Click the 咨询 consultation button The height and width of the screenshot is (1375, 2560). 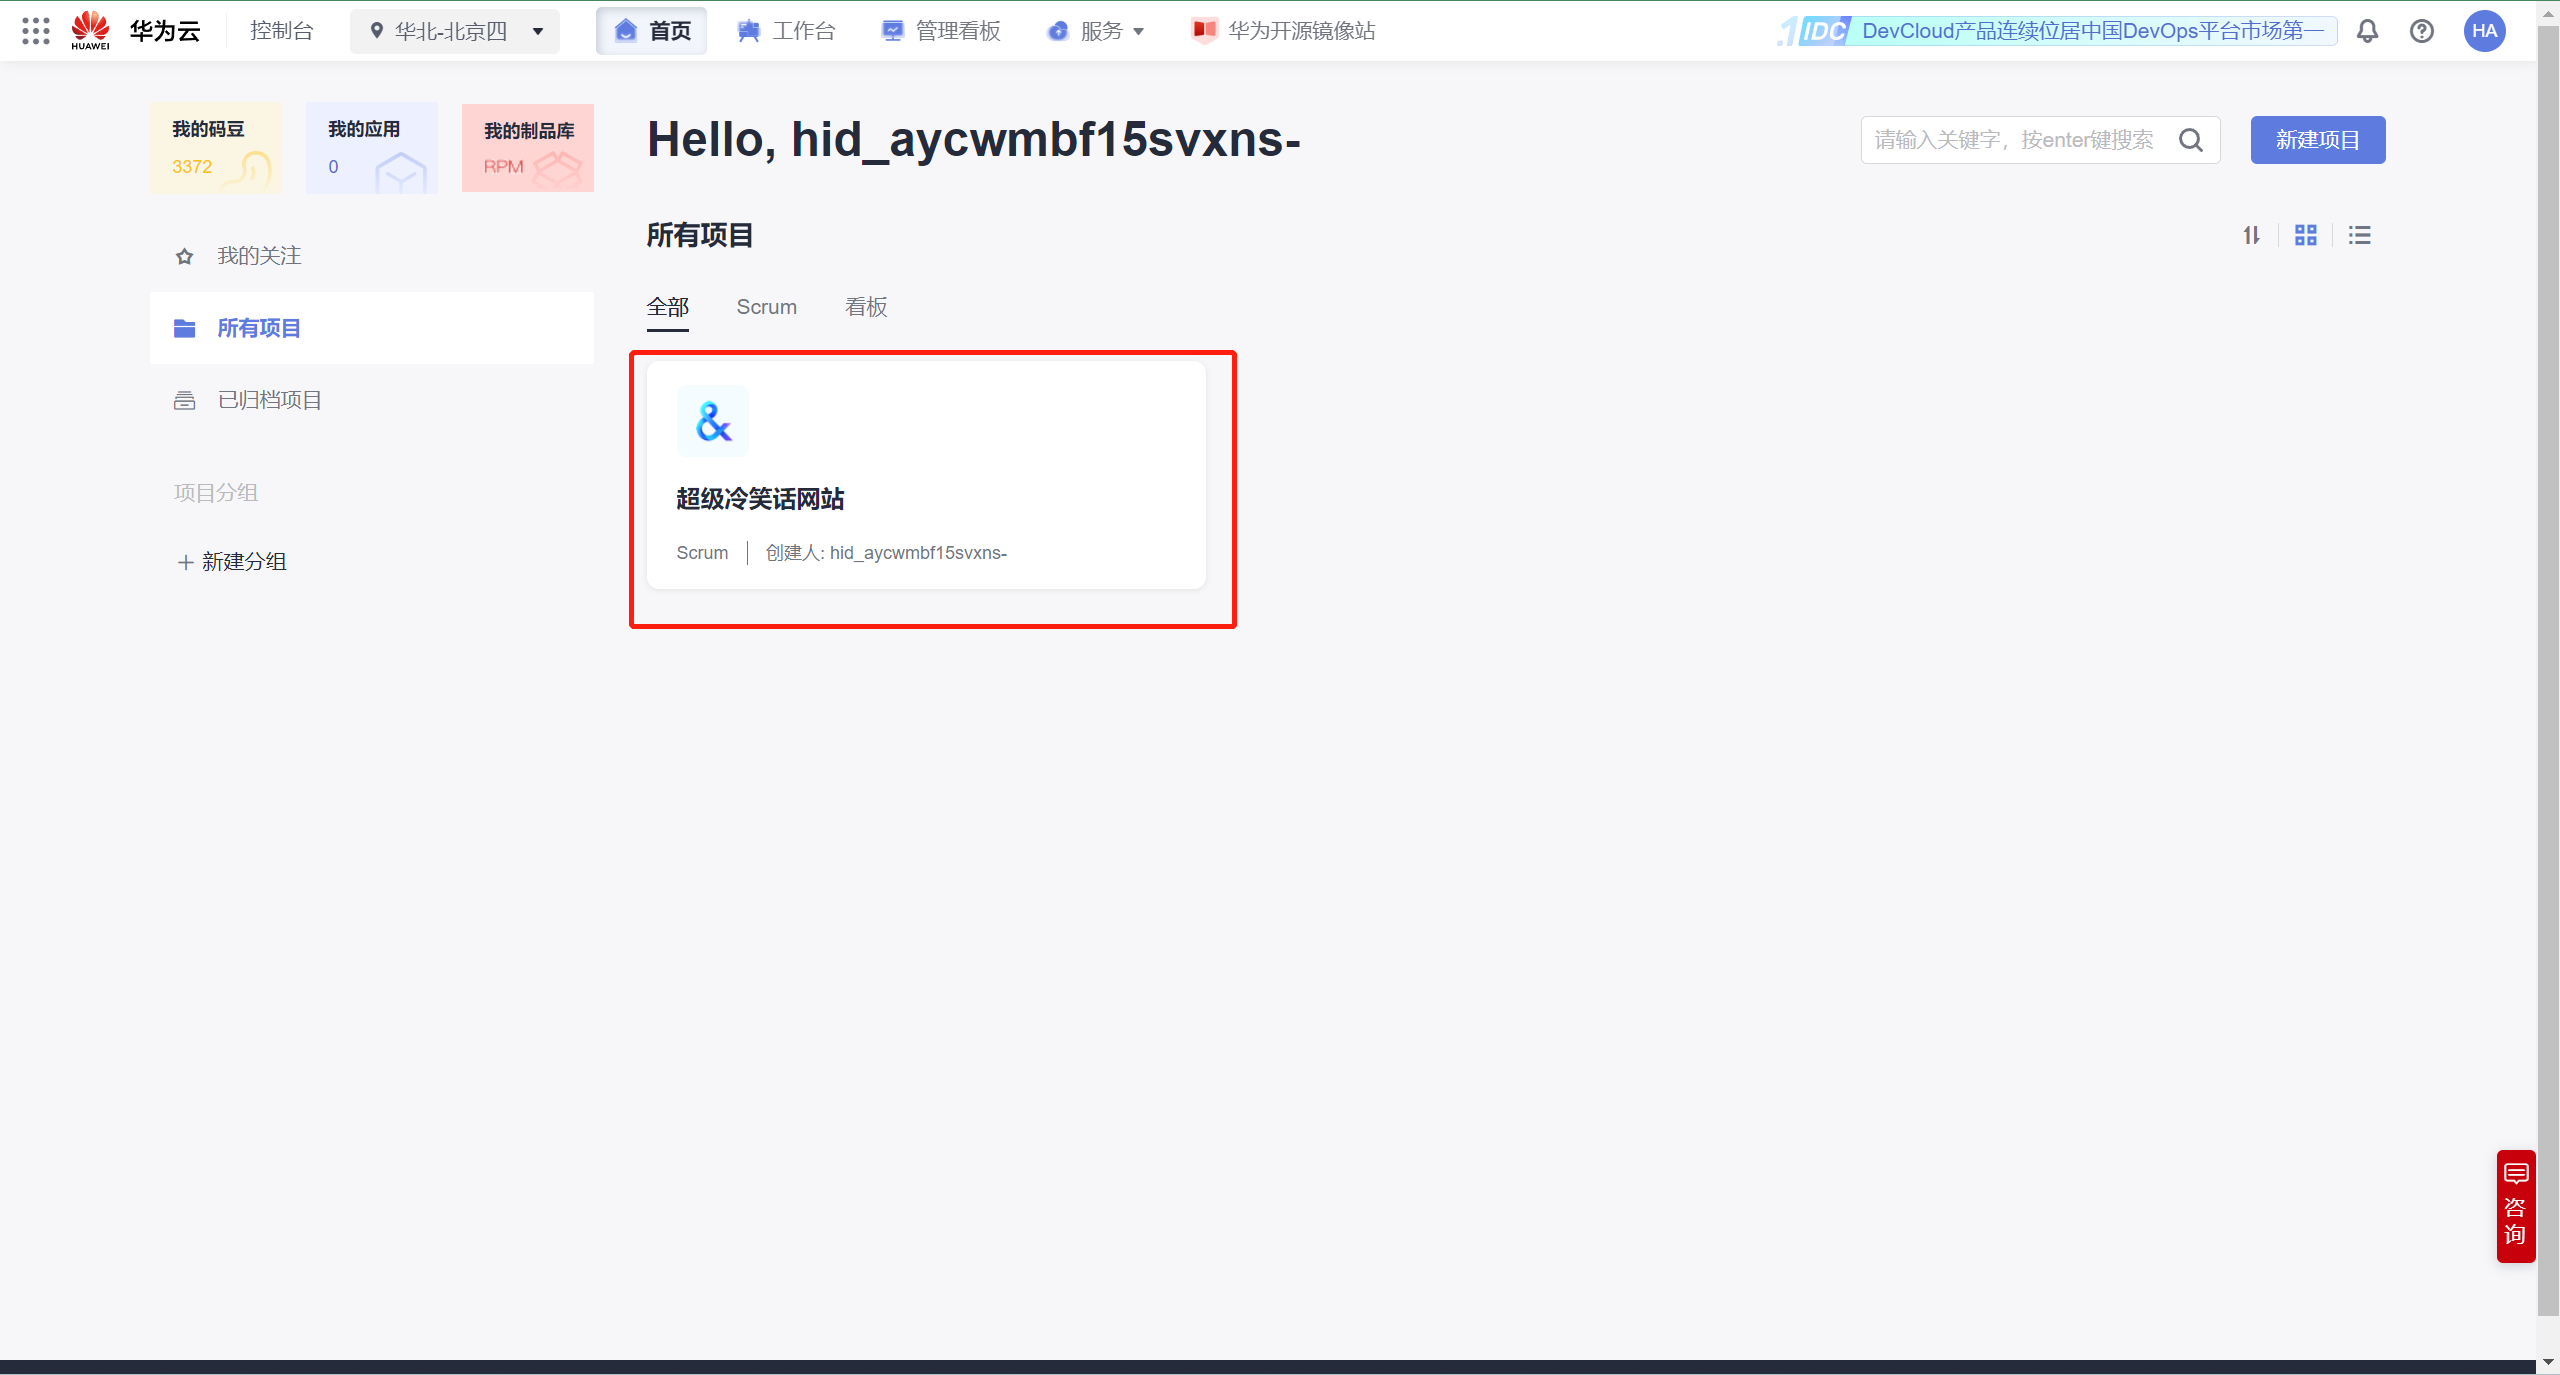click(2515, 1206)
